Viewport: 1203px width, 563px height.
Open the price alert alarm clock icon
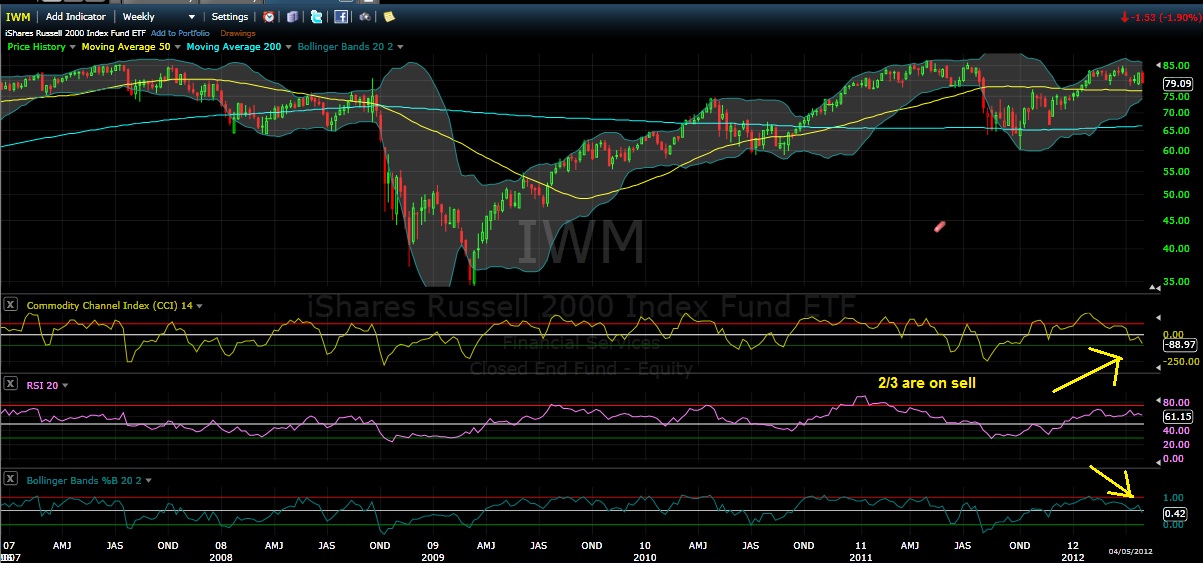tap(270, 17)
